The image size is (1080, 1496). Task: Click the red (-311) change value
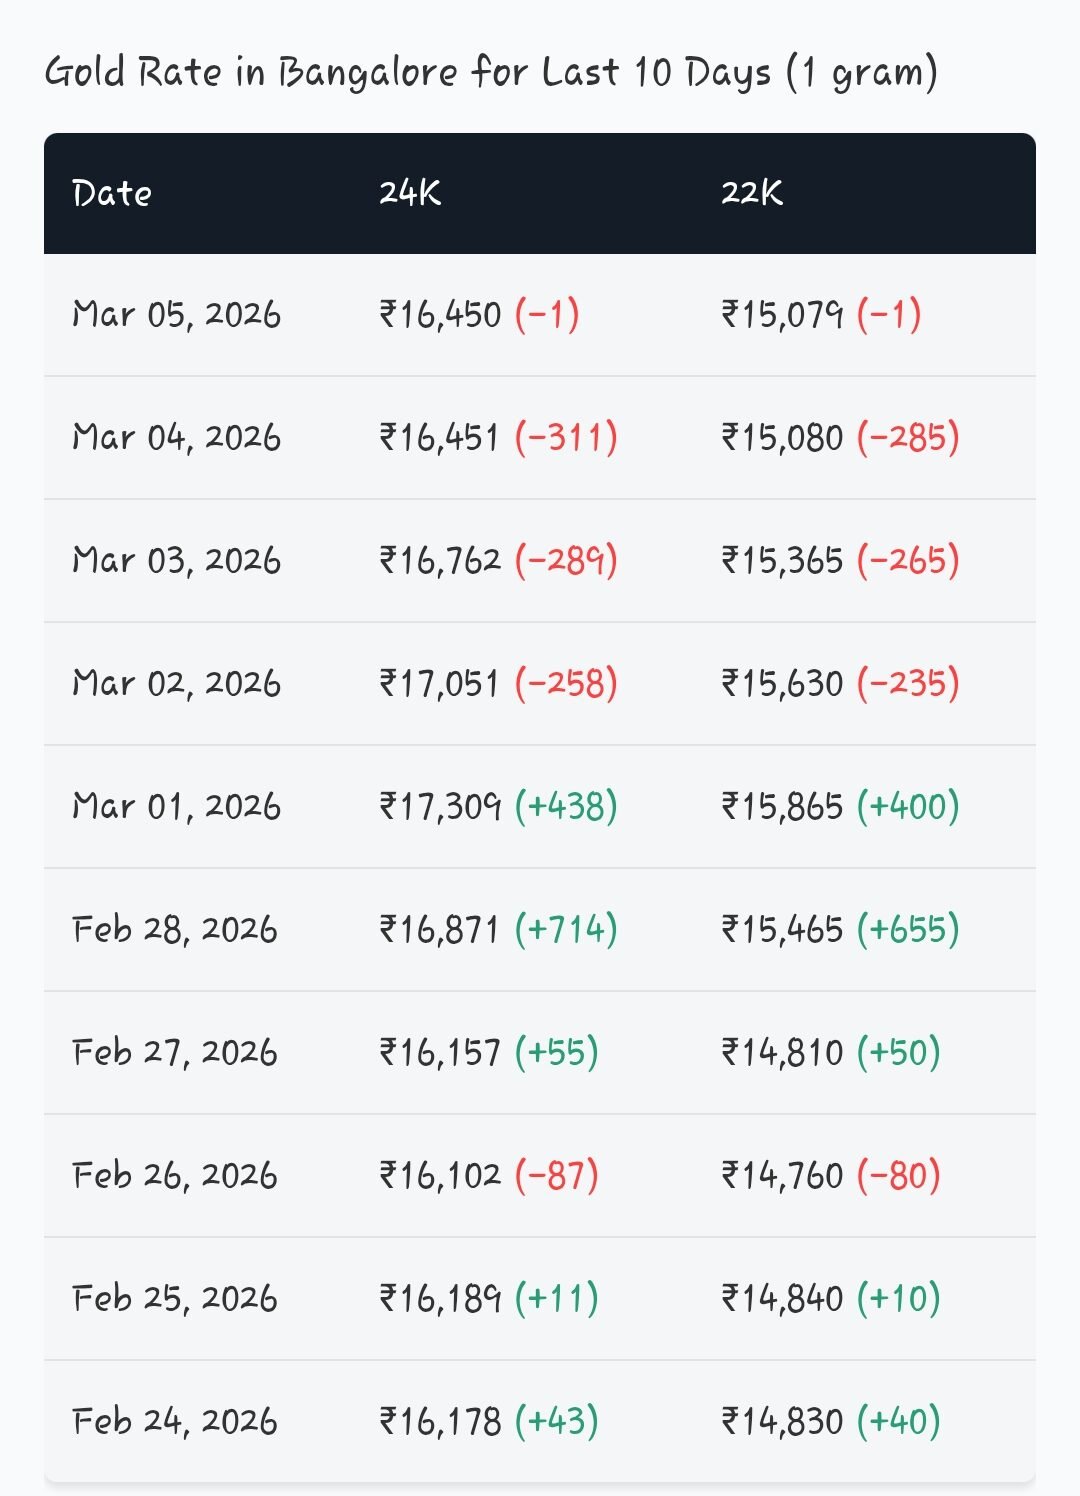click(x=566, y=438)
